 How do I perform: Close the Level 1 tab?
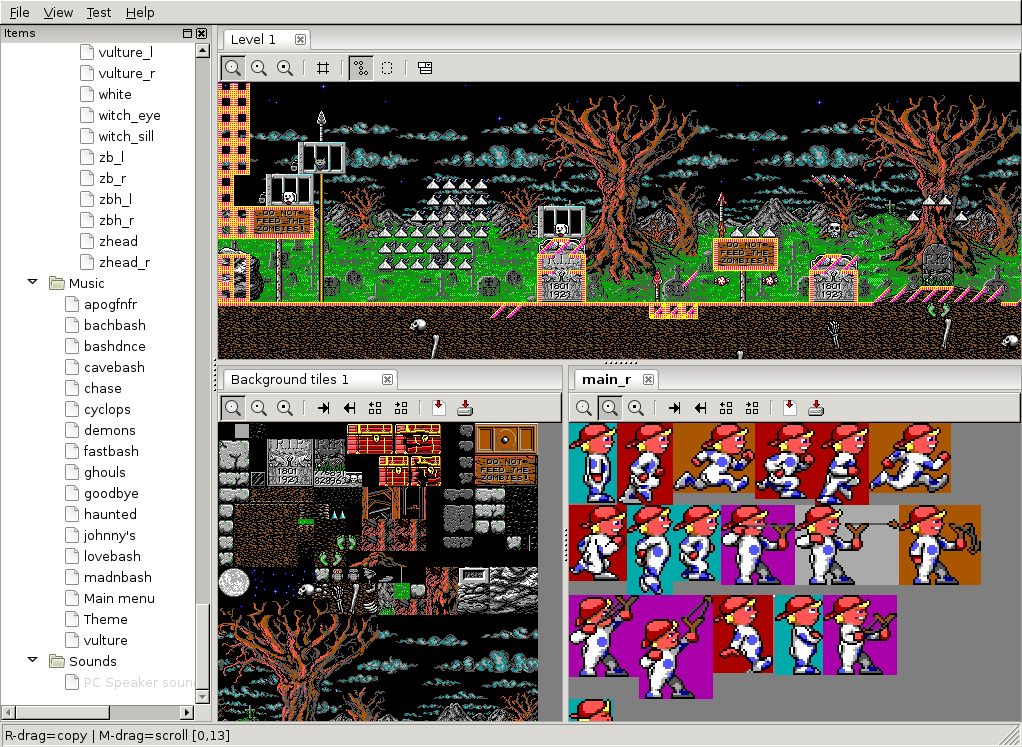click(300, 39)
